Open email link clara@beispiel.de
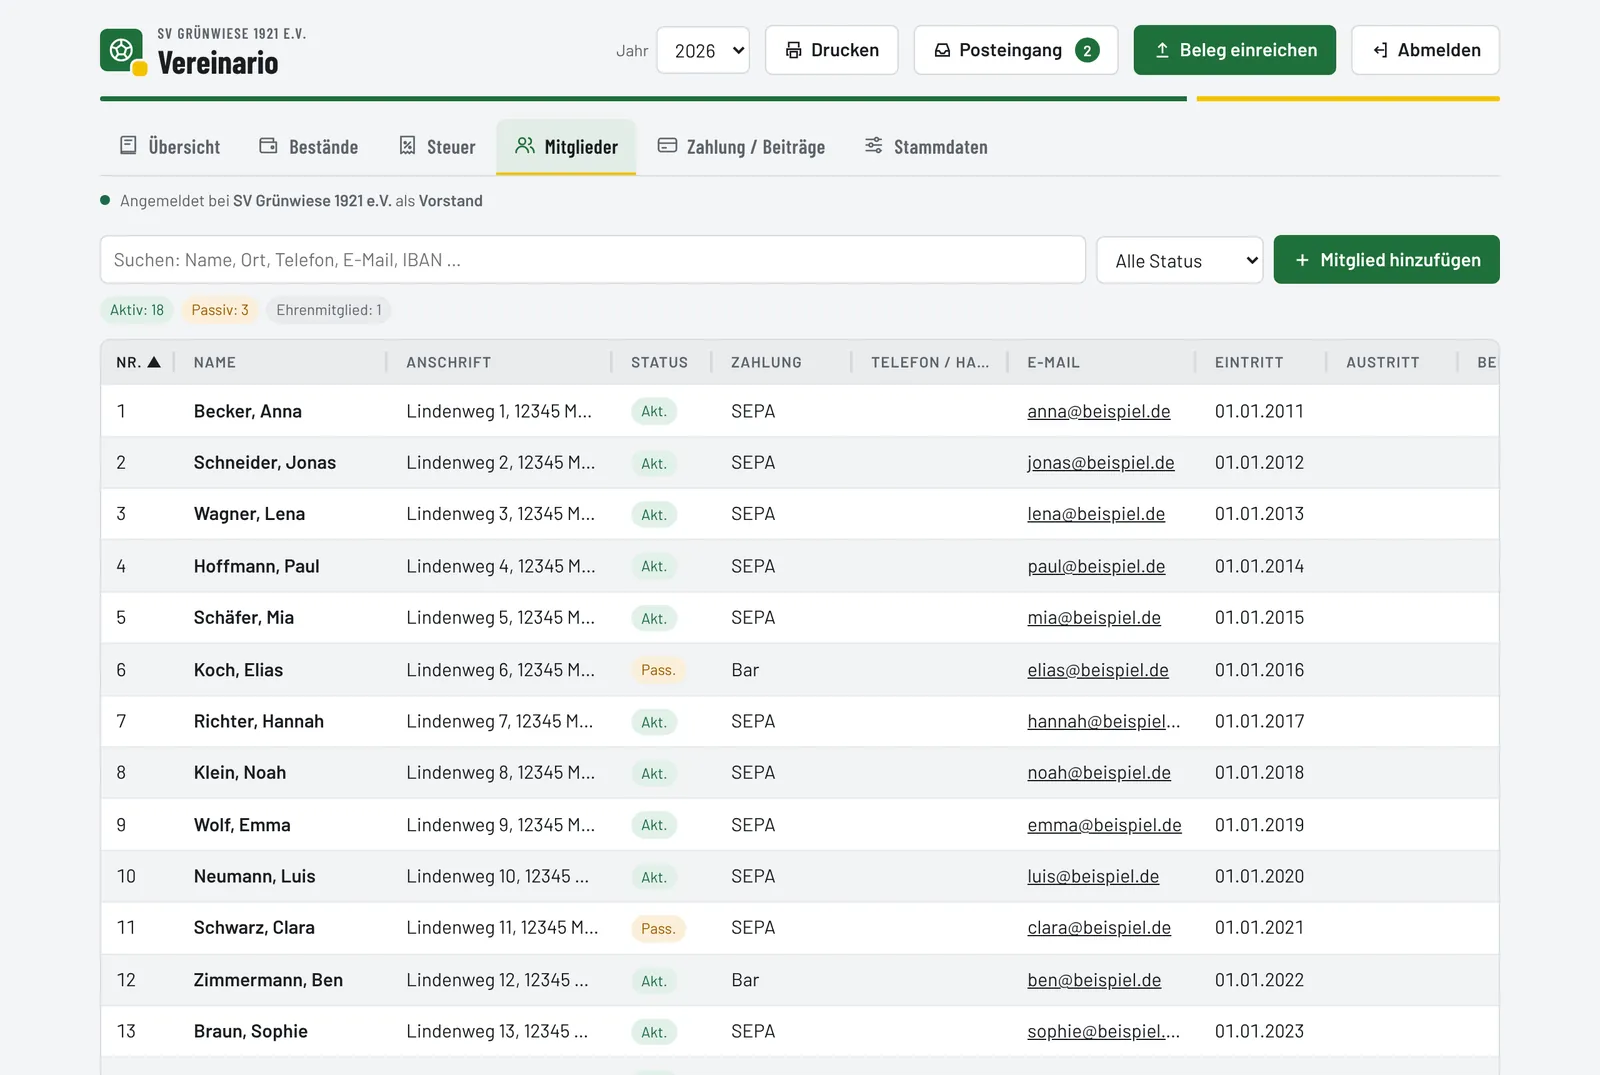 point(1099,928)
